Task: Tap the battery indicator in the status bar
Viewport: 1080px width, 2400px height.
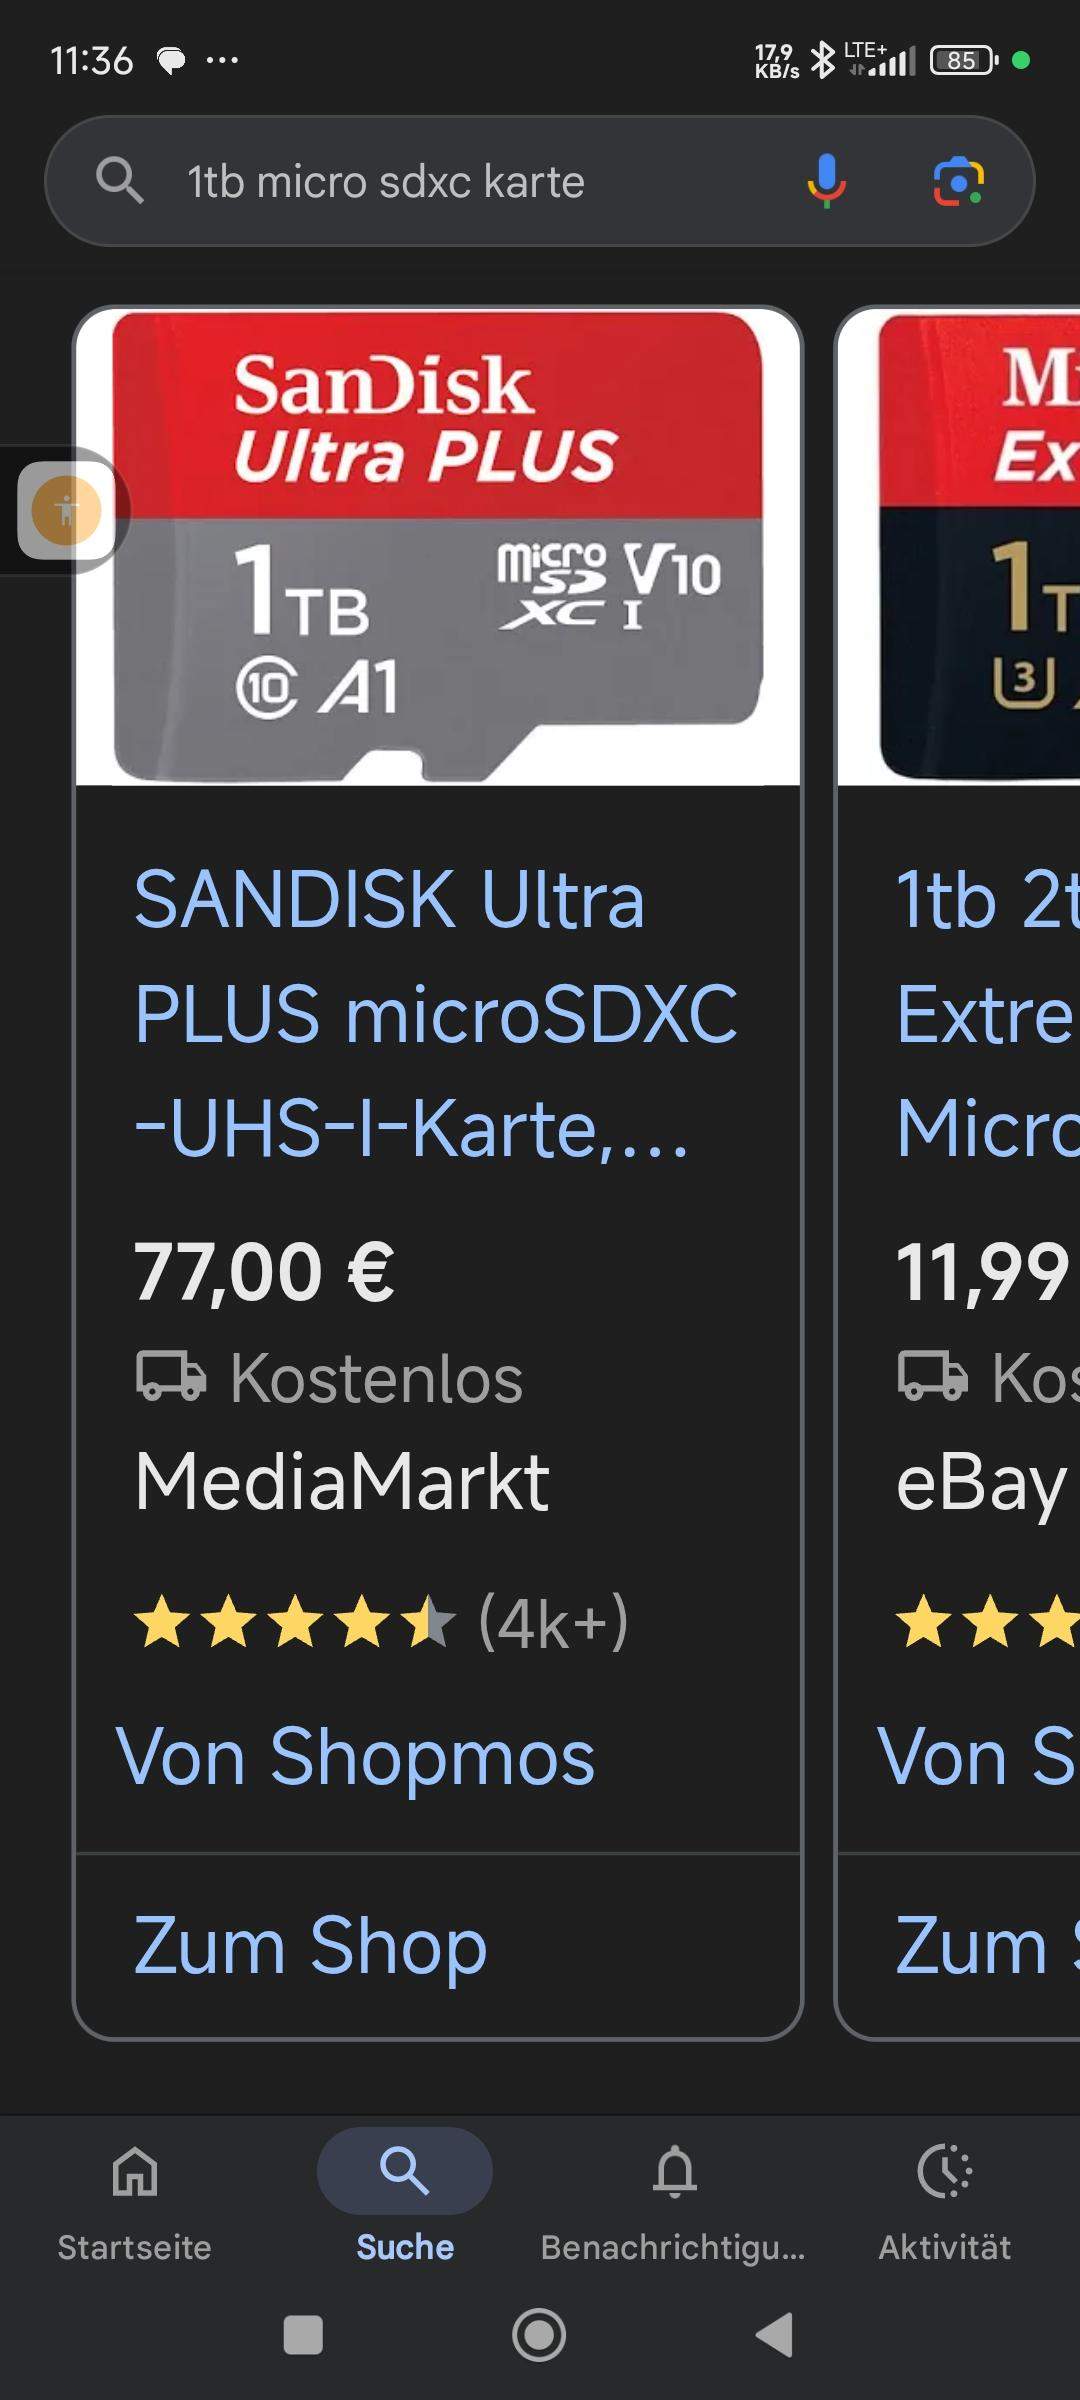Action: 962,62
